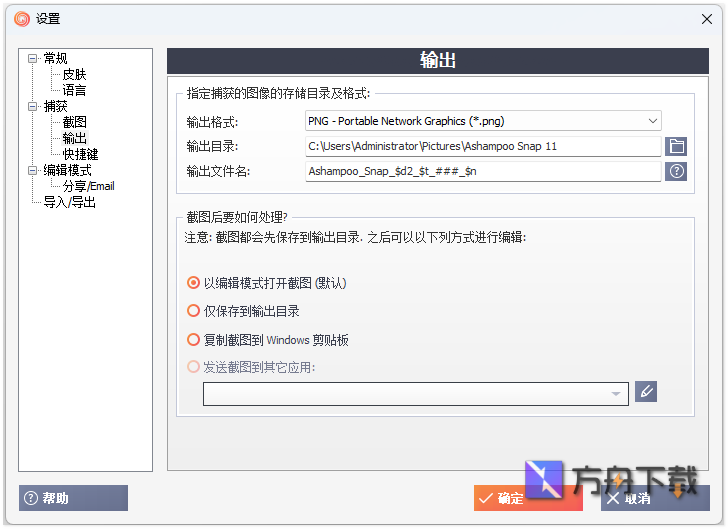Collapse the 常规 tree node
The height and width of the screenshot is (529, 728).
pos(32,59)
